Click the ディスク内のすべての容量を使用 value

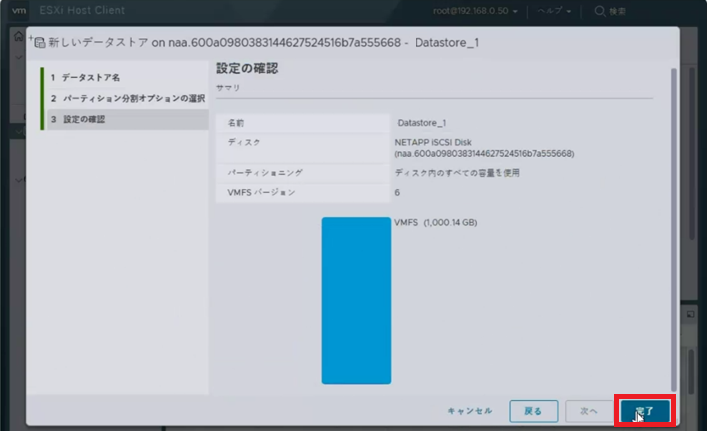point(457,173)
